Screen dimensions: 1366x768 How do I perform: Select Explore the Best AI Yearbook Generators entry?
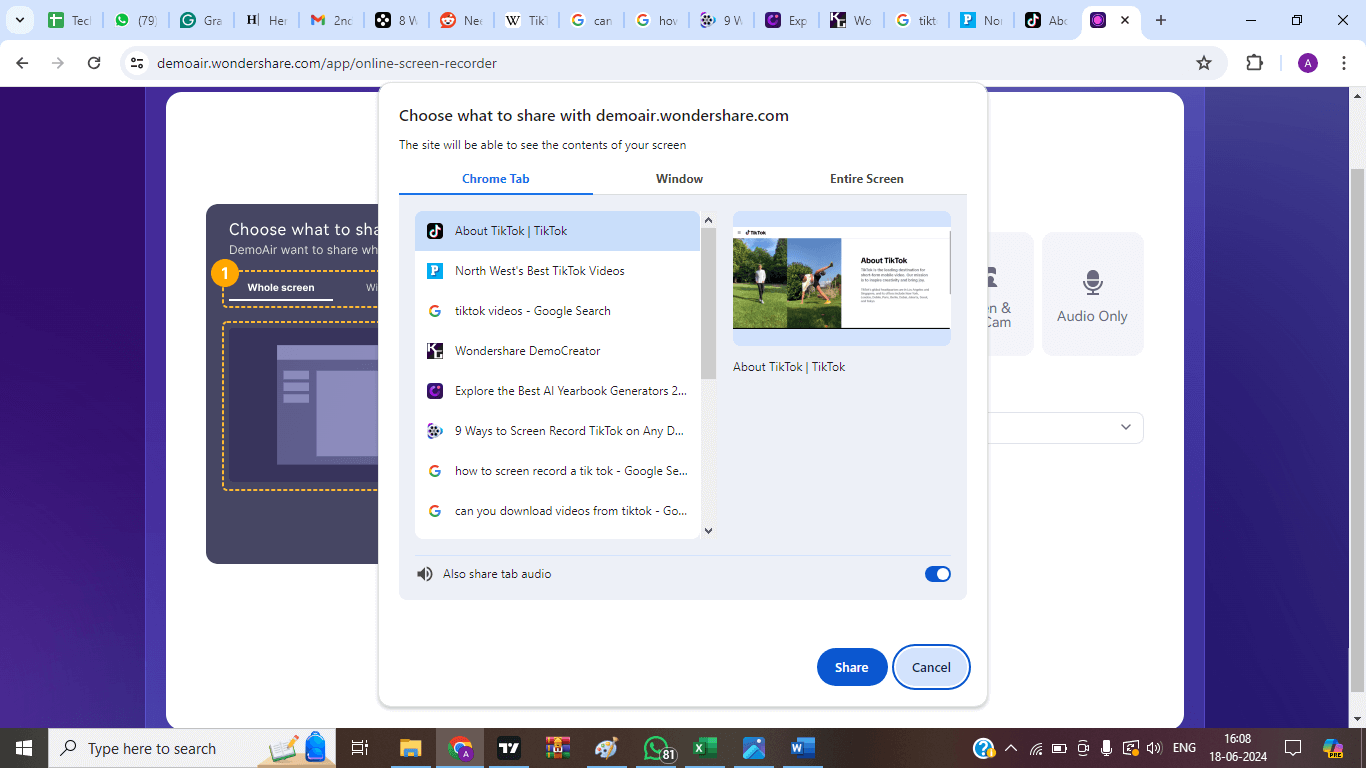coord(557,391)
